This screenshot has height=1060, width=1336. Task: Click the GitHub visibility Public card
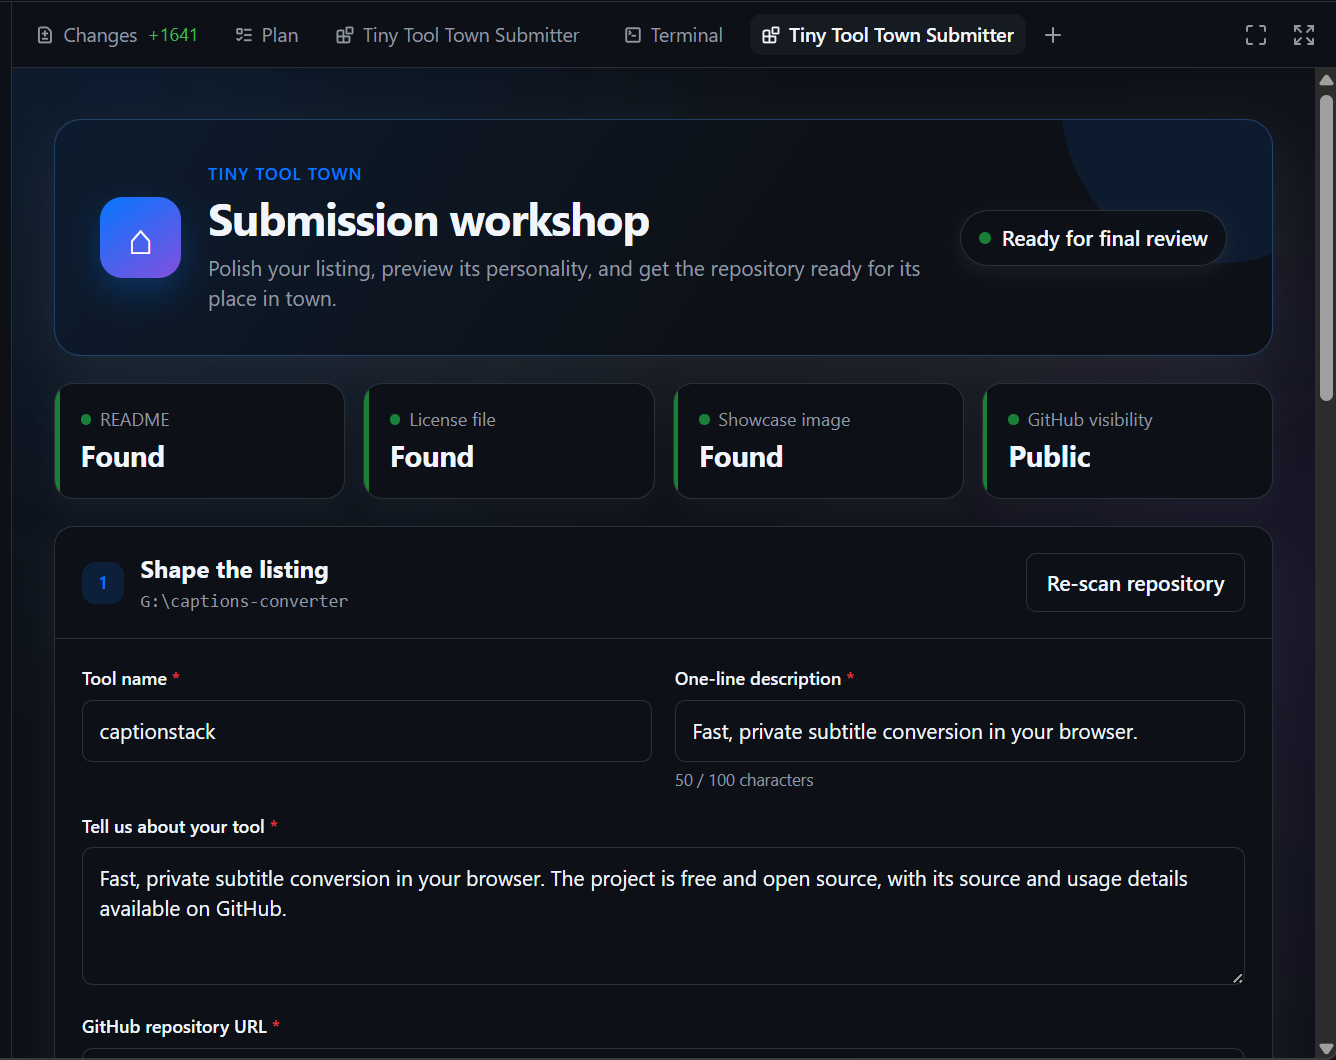pyautogui.click(x=1127, y=441)
